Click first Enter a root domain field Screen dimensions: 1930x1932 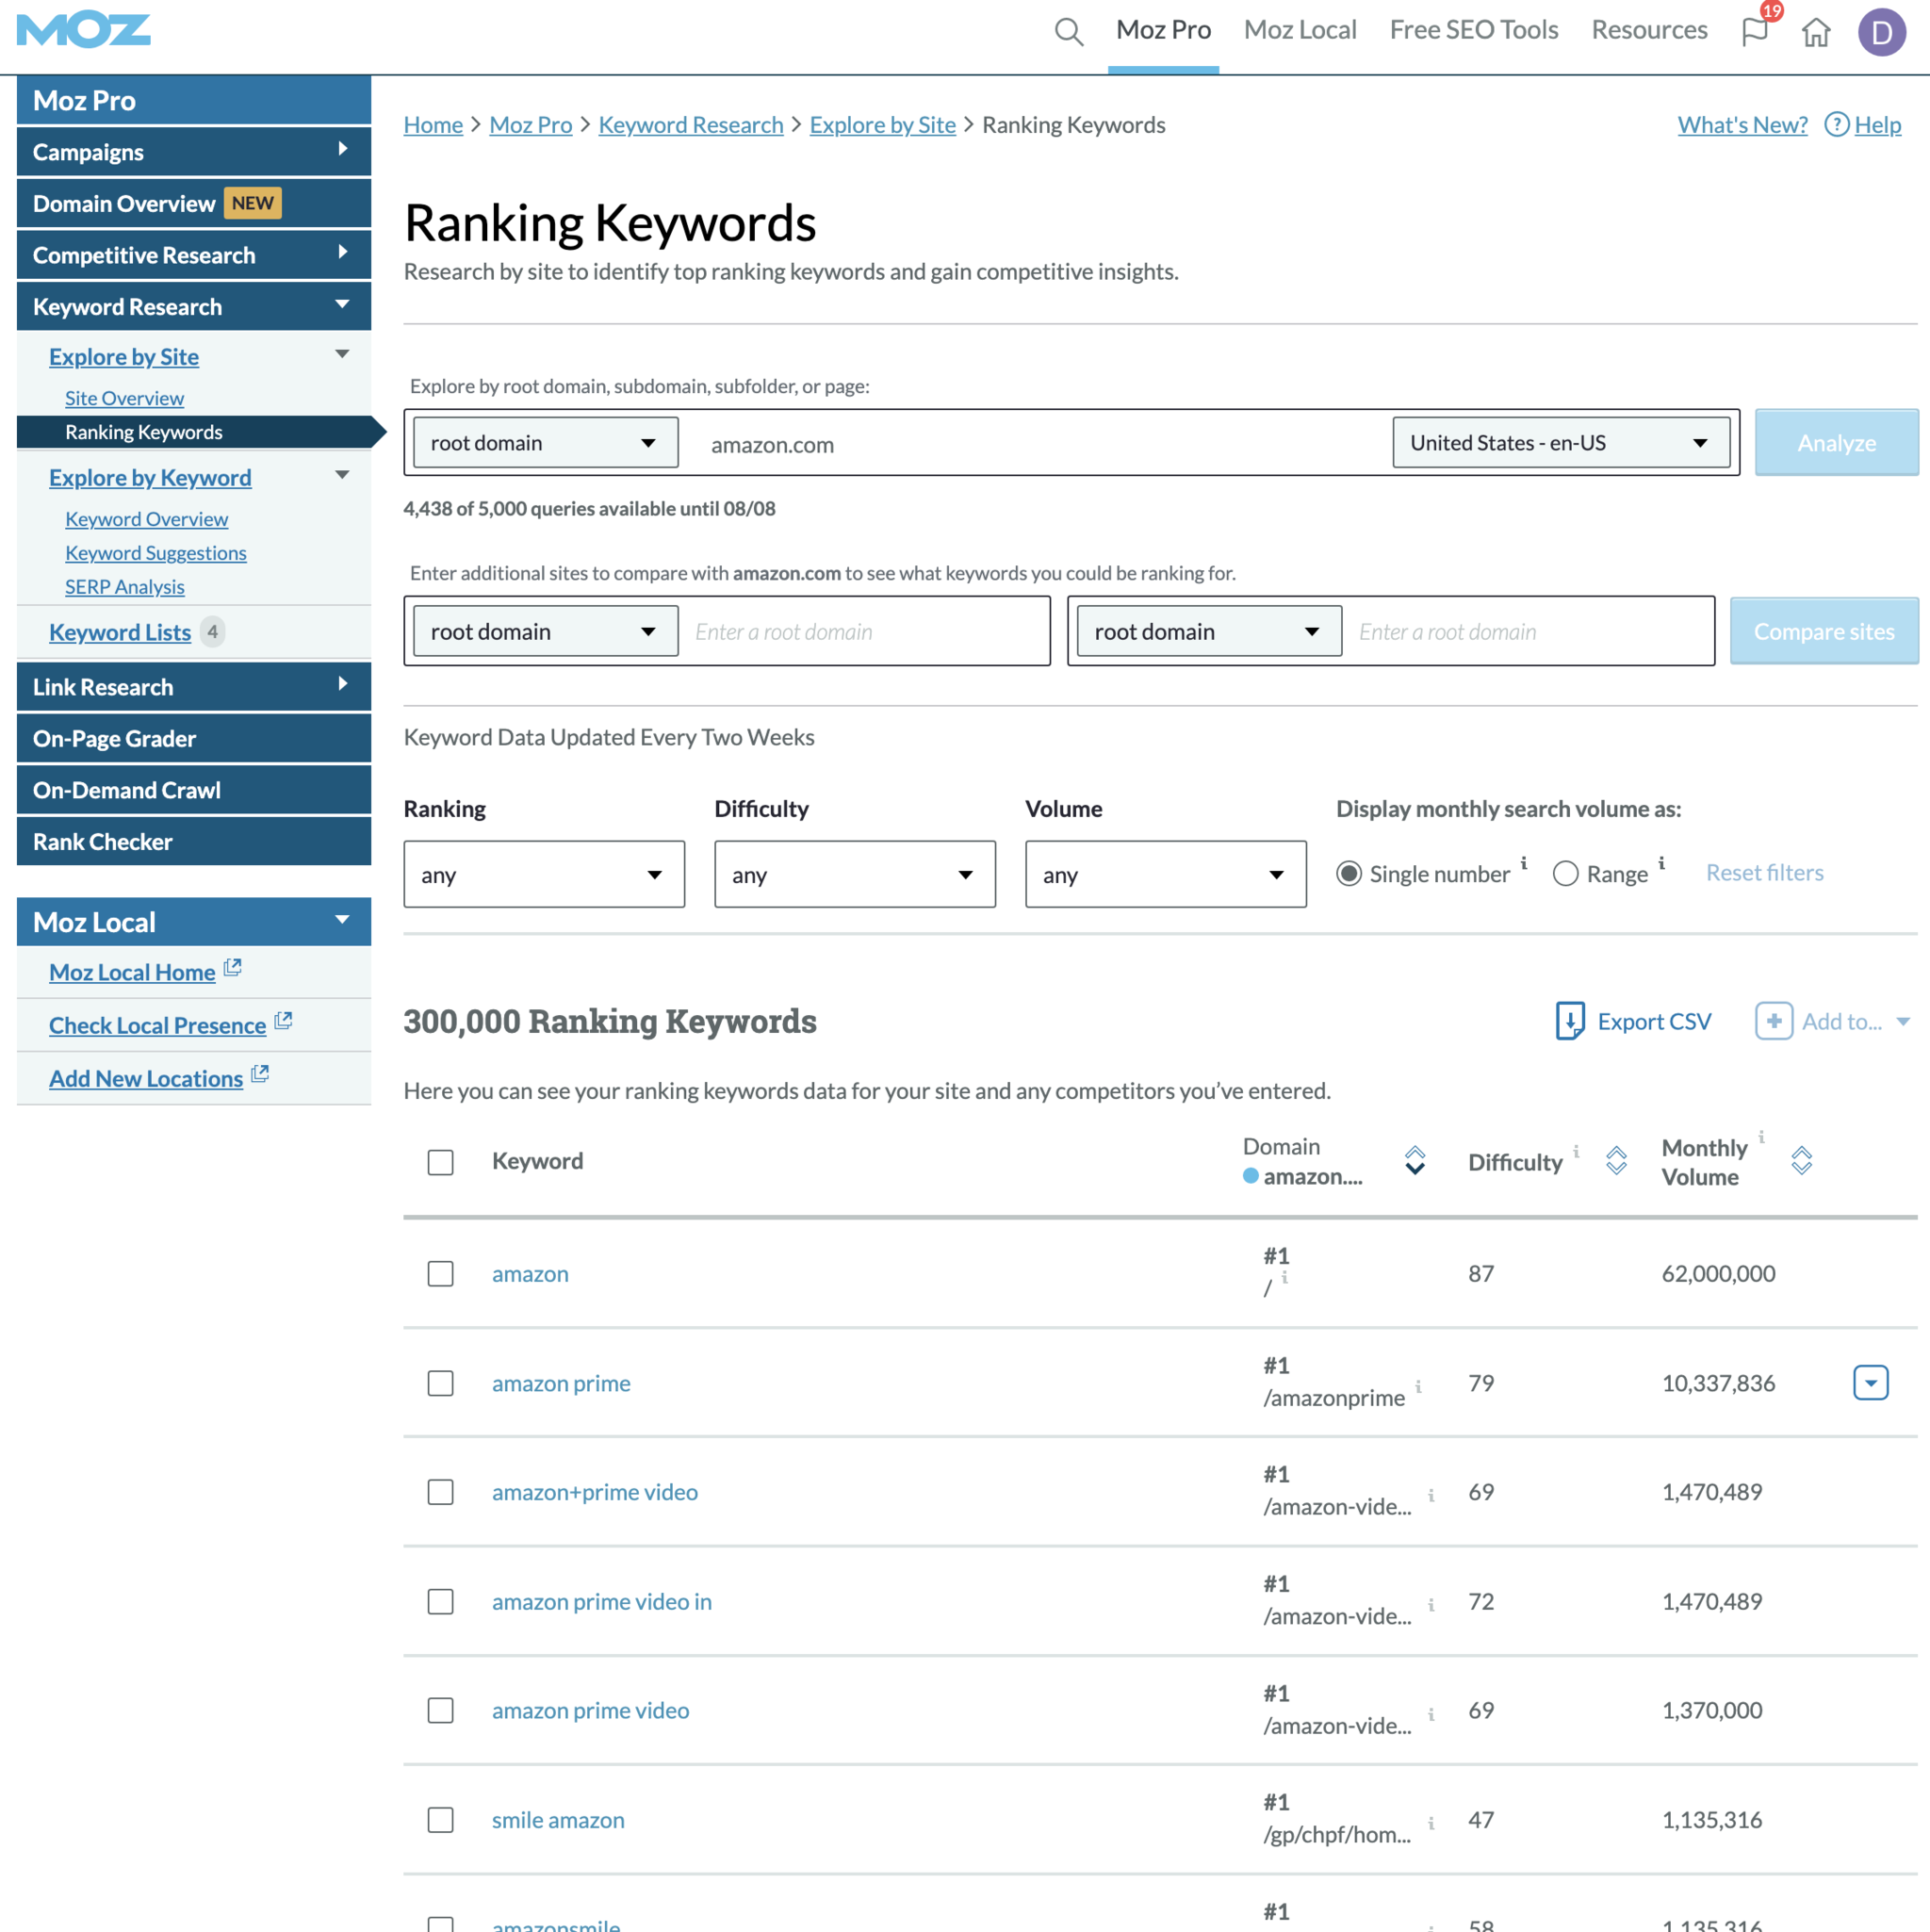[x=864, y=632]
